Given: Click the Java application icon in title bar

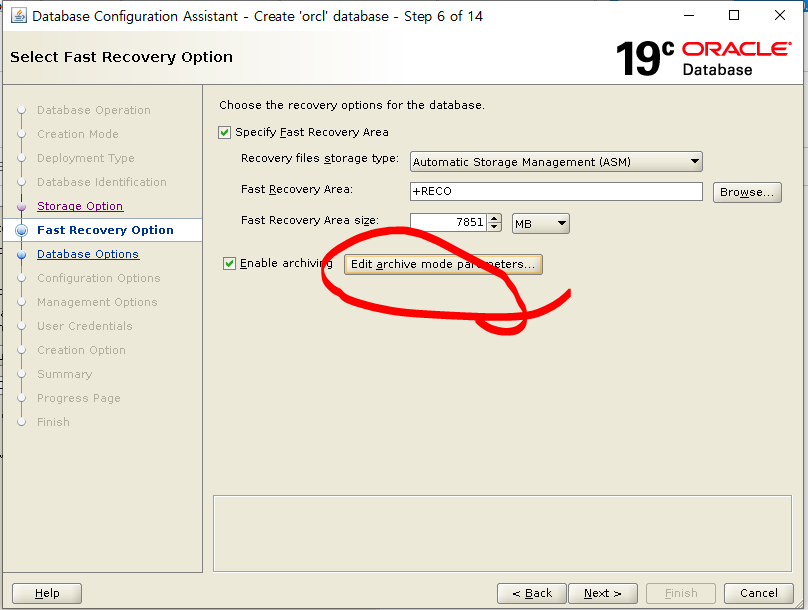Looking at the screenshot, I should (x=19, y=15).
